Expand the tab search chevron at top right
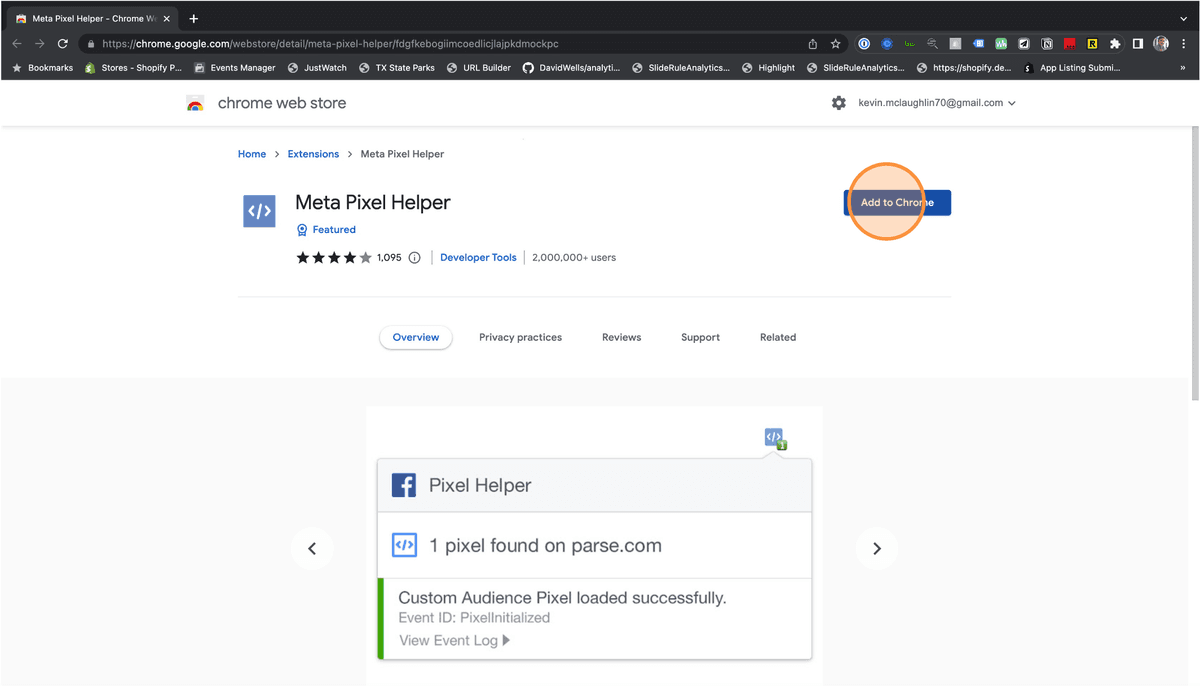Image resolution: width=1200 pixels, height=696 pixels. [x=1184, y=18]
